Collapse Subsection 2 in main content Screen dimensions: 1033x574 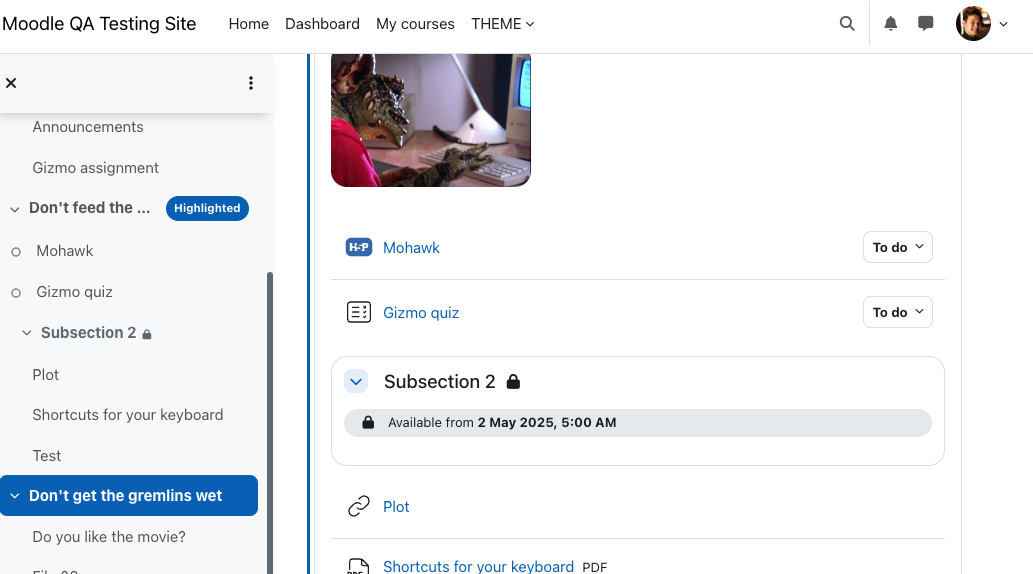(356, 382)
